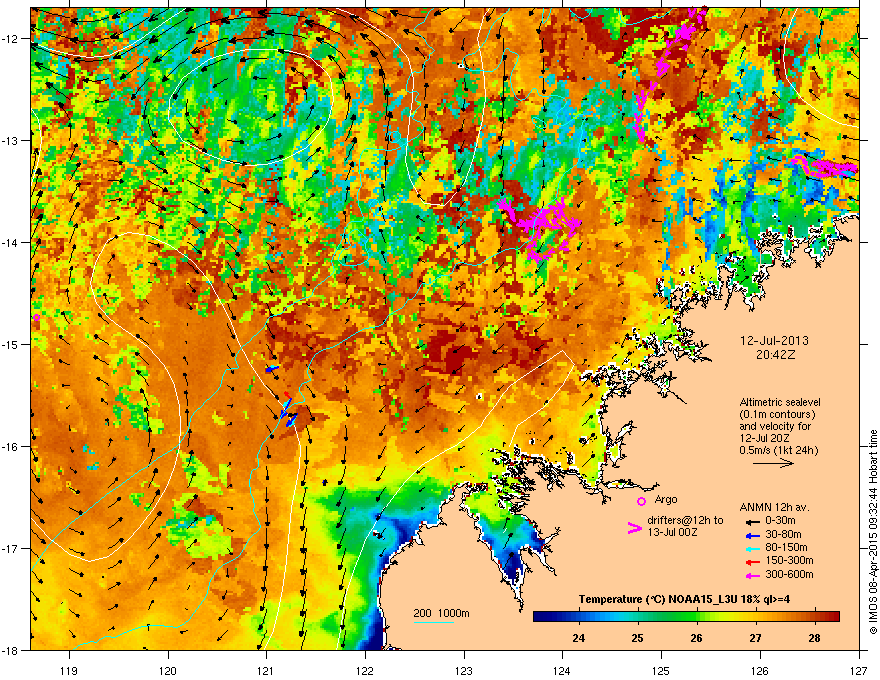Click the '300-600m' depth label
The width and height of the screenshot is (880, 680).
(x=789, y=575)
